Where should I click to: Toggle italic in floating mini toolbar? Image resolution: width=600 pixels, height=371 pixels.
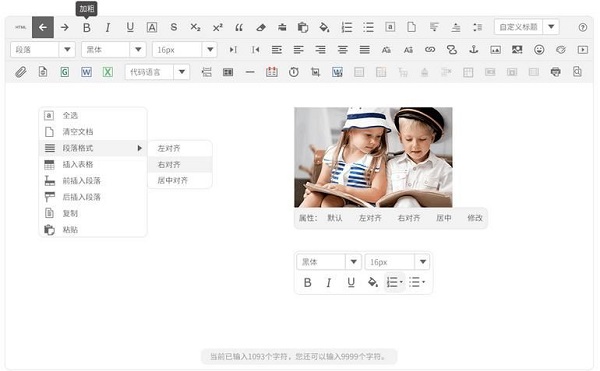coord(329,283)
